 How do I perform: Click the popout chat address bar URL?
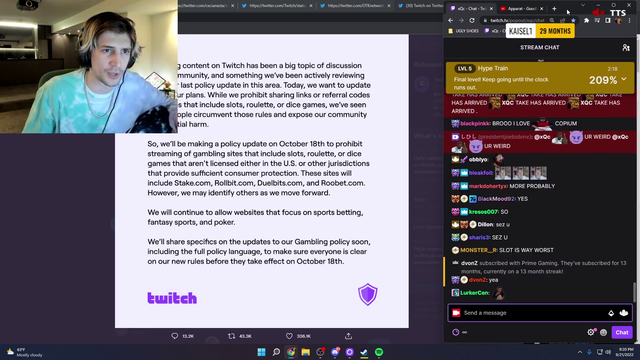(517, 20)
